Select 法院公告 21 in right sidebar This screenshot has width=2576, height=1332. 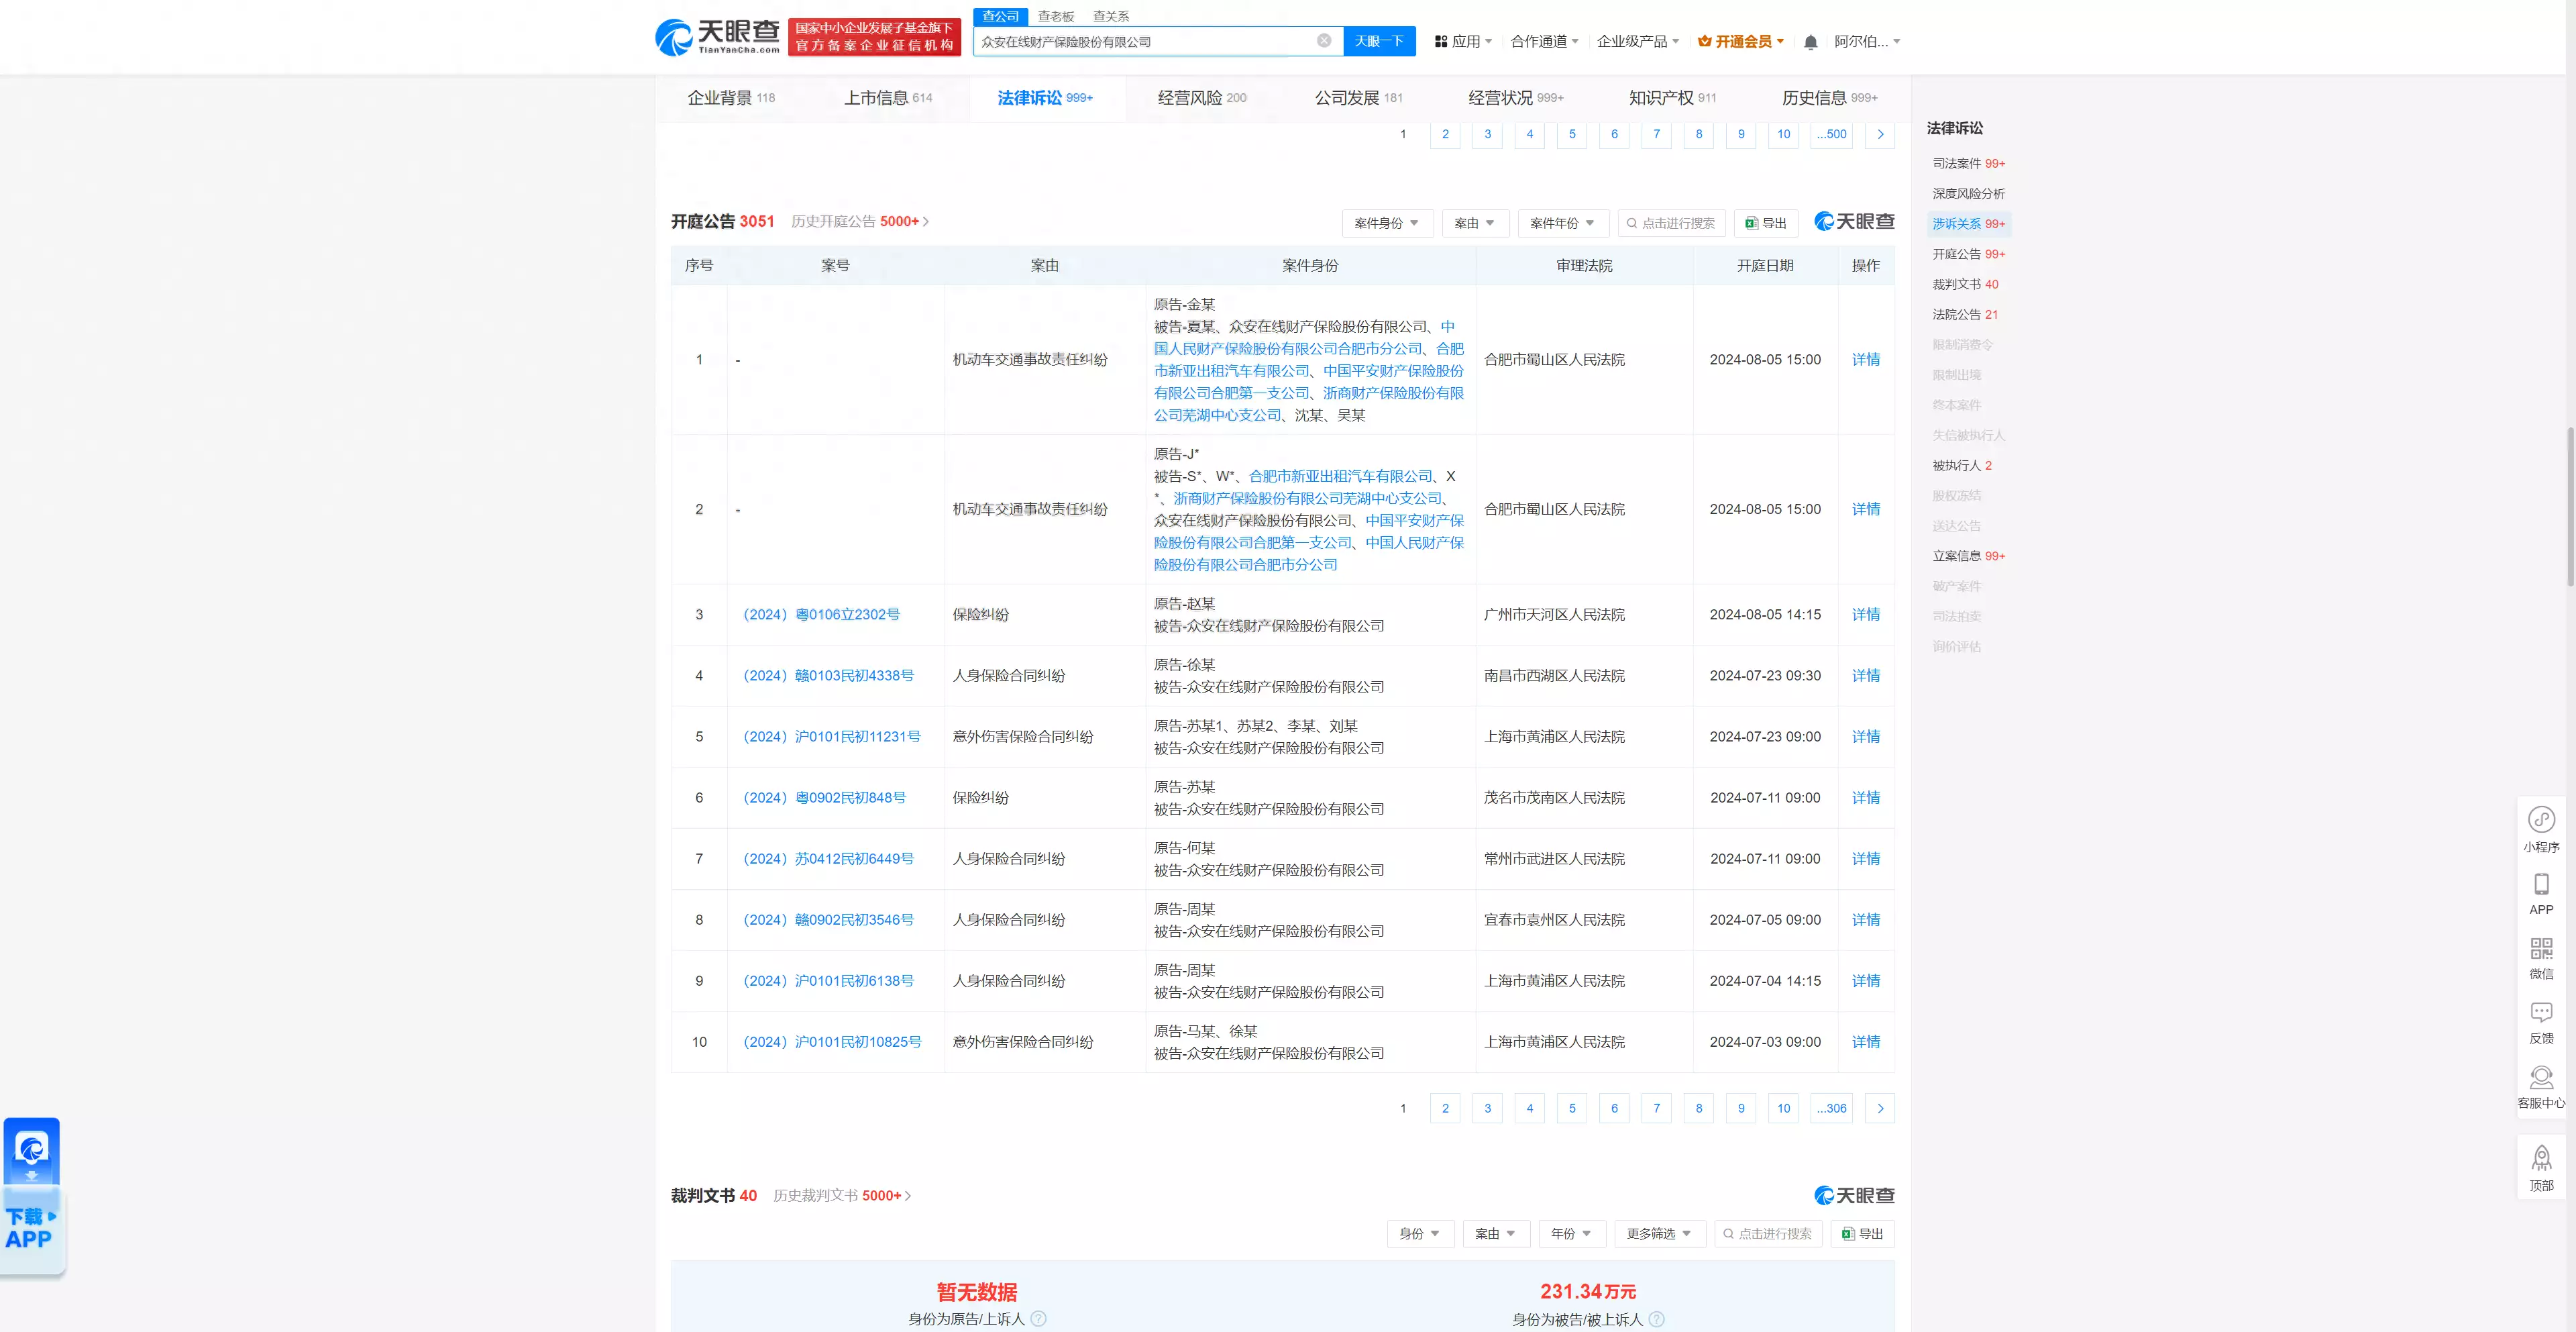(x=1965, y=314)
